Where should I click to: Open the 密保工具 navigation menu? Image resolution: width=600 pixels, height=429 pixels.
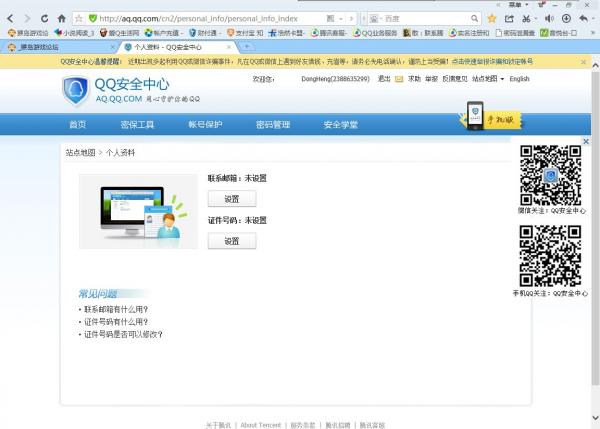(137, 124)
